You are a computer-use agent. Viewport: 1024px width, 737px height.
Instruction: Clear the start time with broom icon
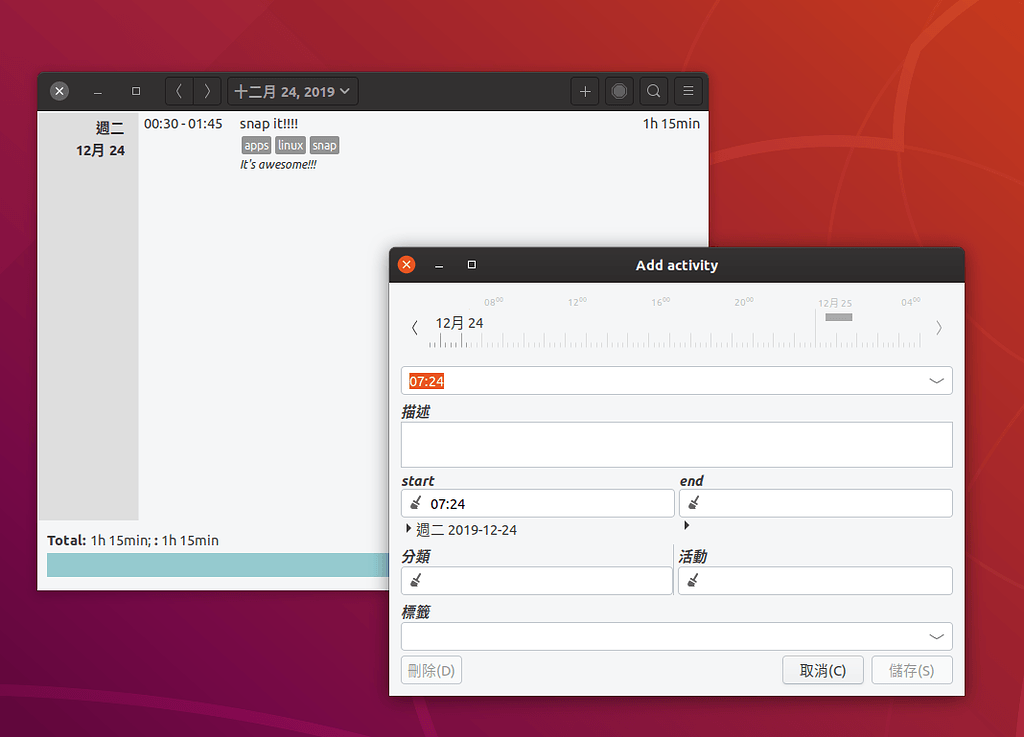(416, 504)
